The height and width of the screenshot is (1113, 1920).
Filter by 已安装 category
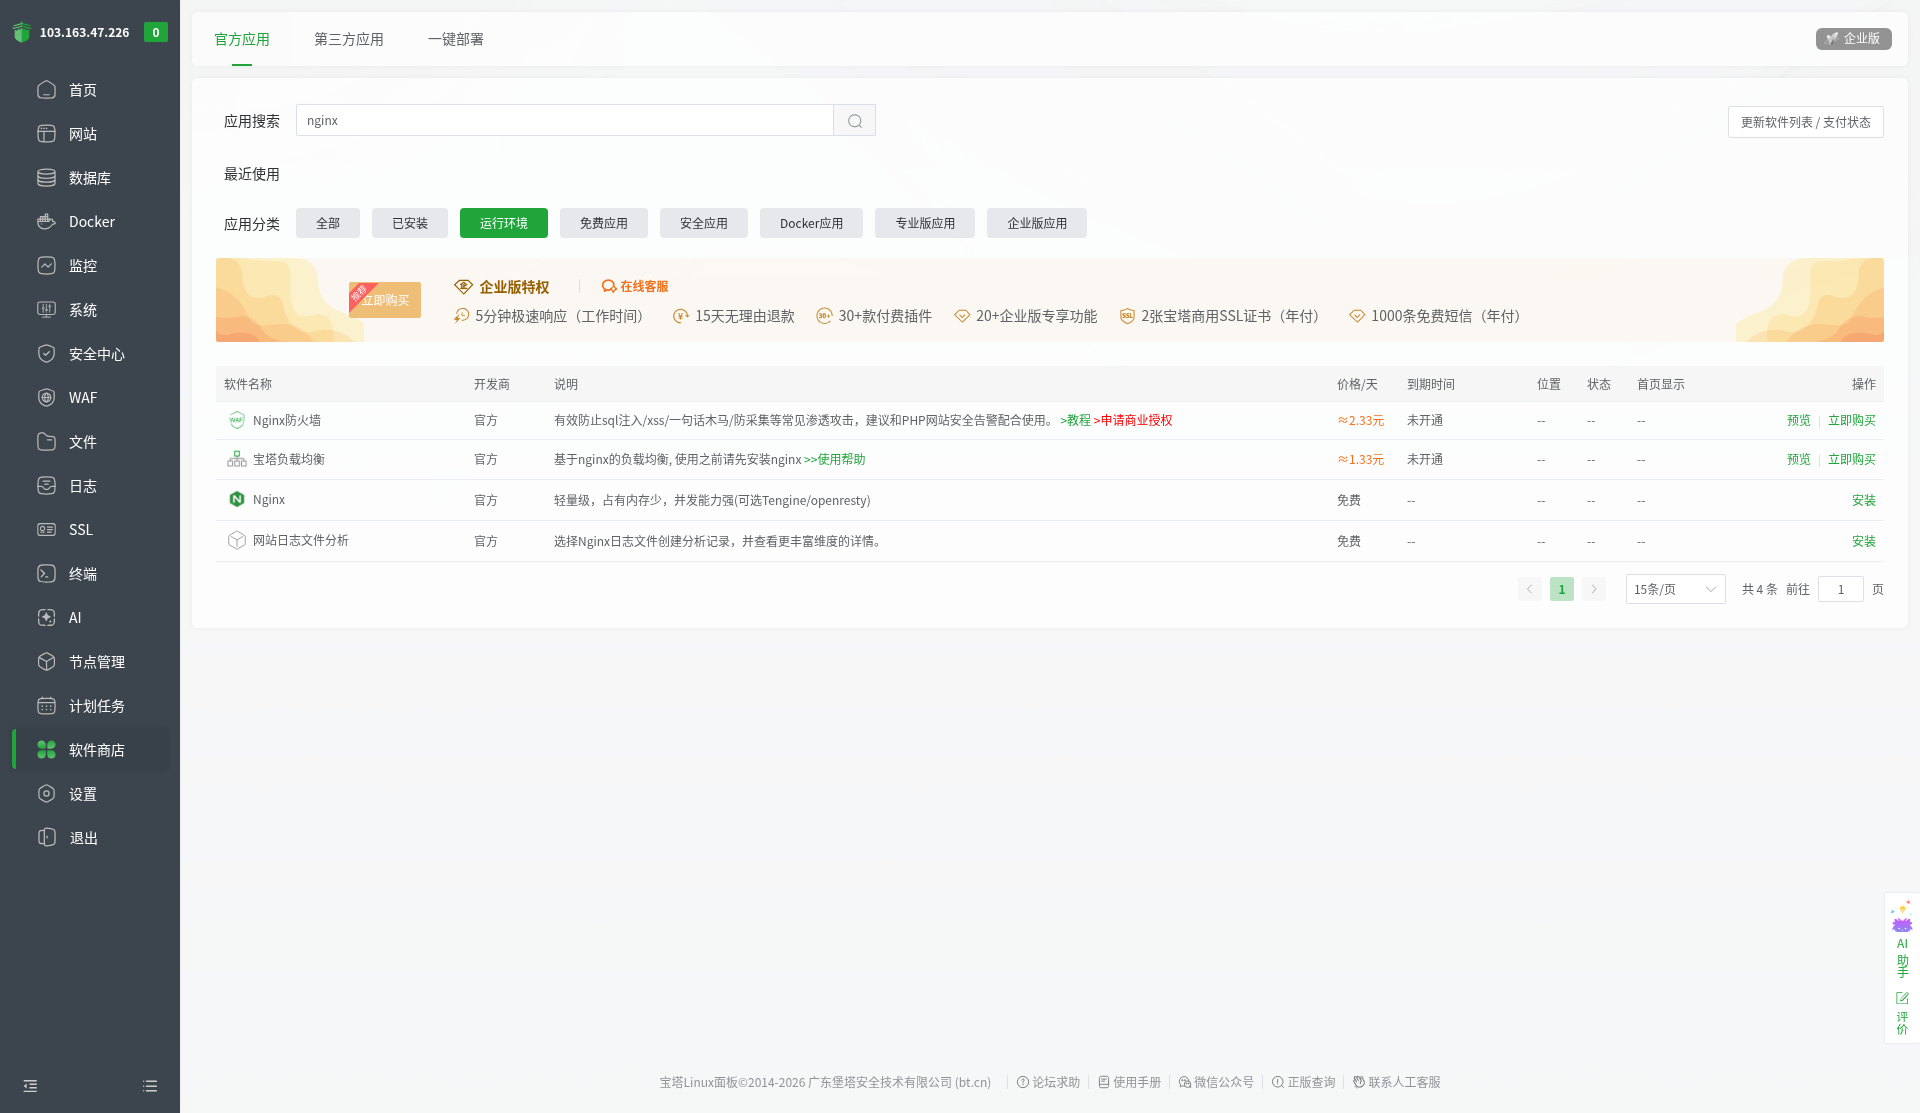tap(410, 223)
